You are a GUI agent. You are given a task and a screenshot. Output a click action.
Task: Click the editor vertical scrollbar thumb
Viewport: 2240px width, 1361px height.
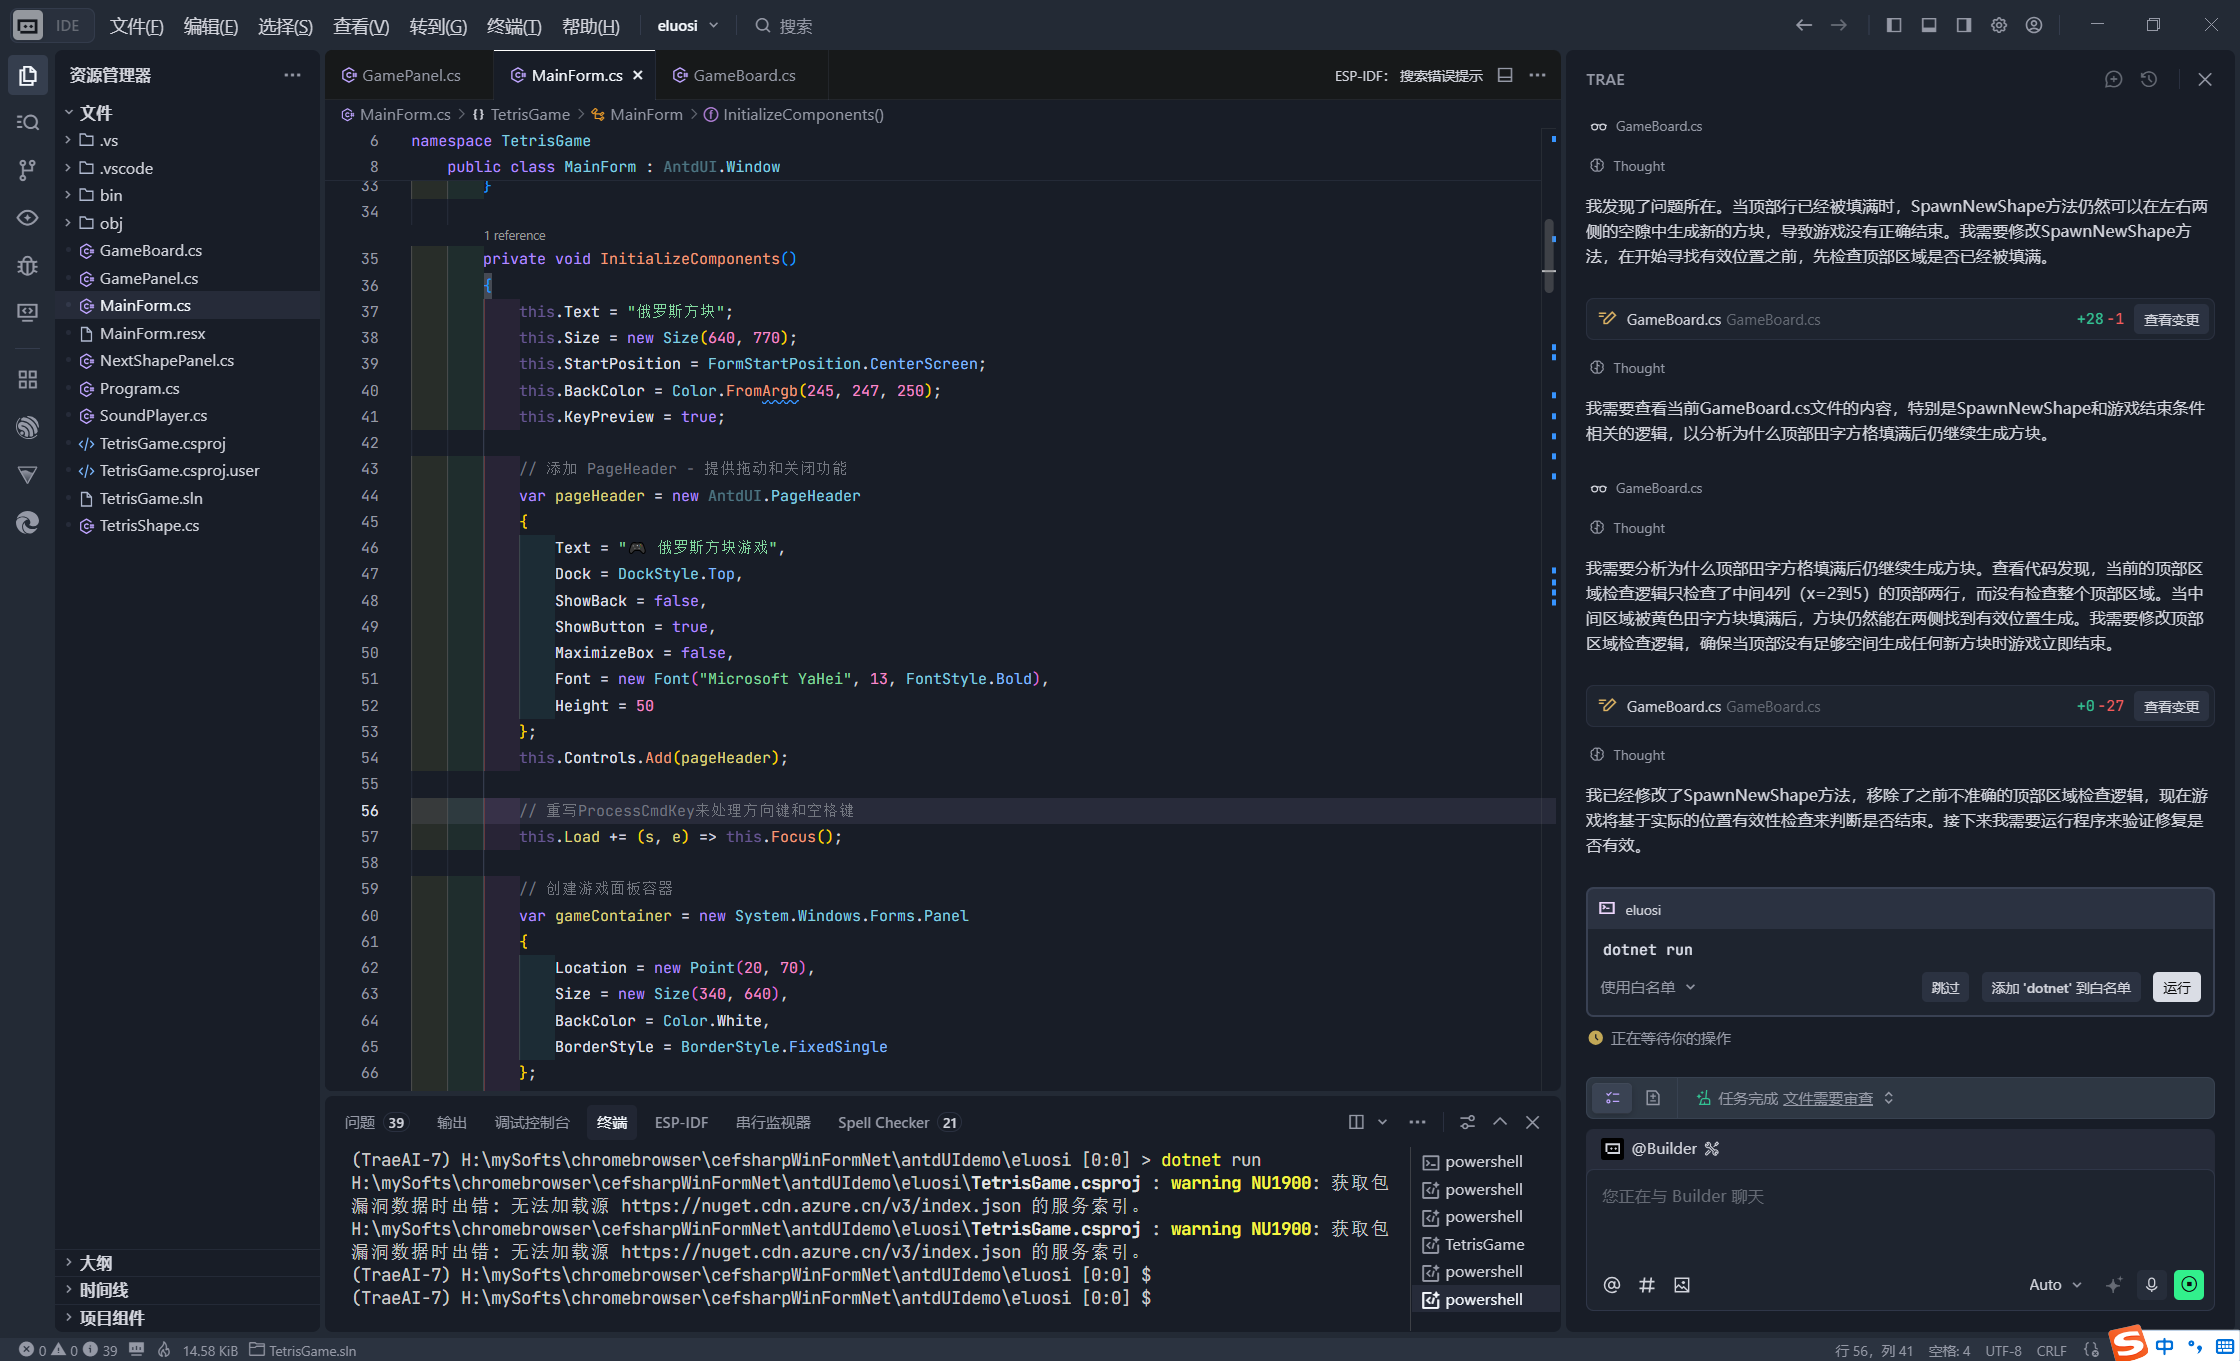(x=1549, y=255)
